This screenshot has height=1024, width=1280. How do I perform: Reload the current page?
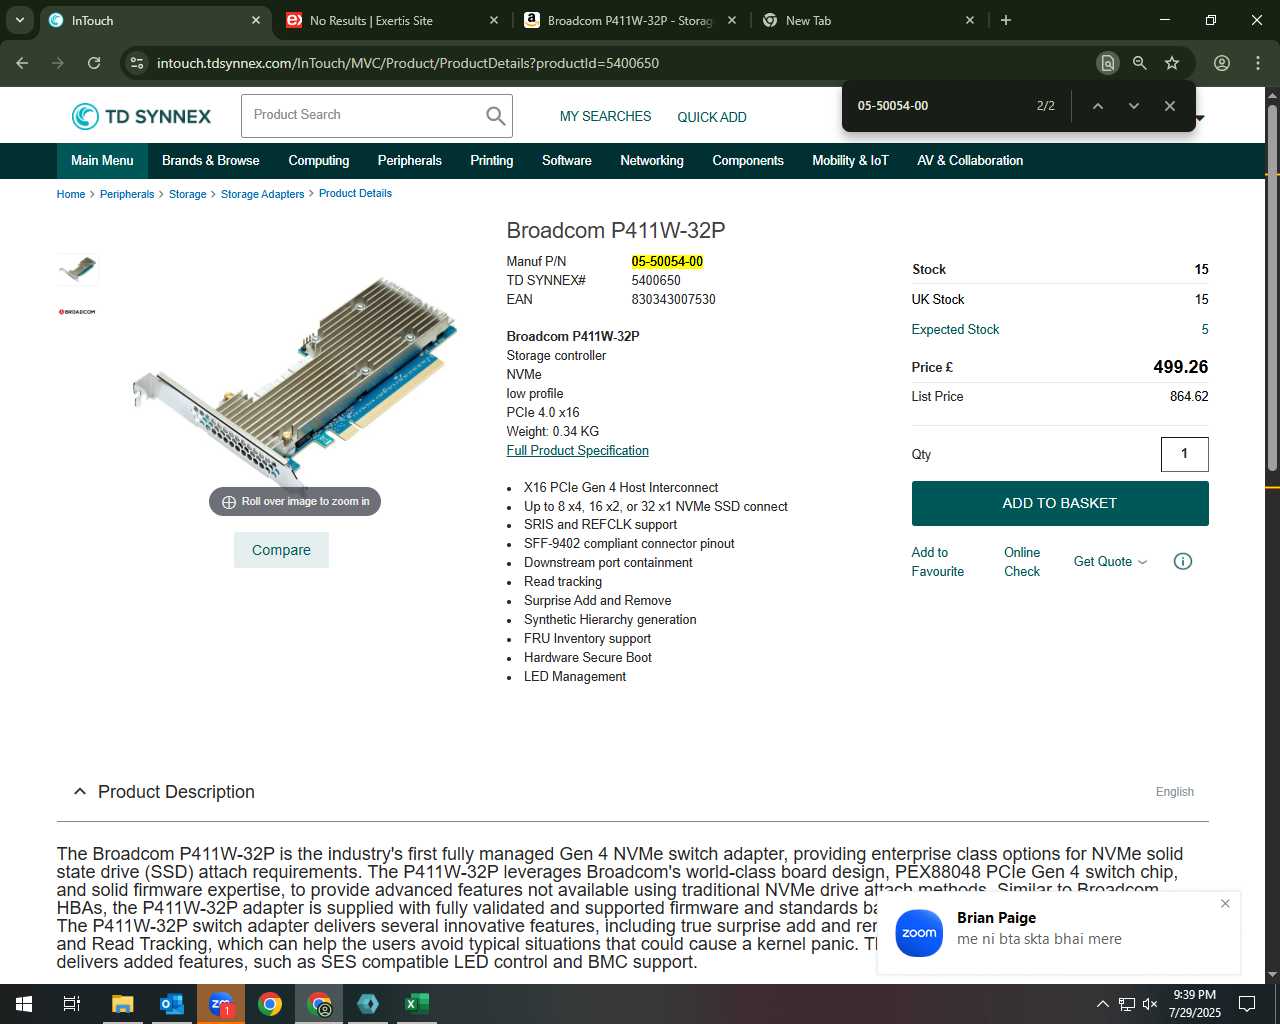click(94, 63)
